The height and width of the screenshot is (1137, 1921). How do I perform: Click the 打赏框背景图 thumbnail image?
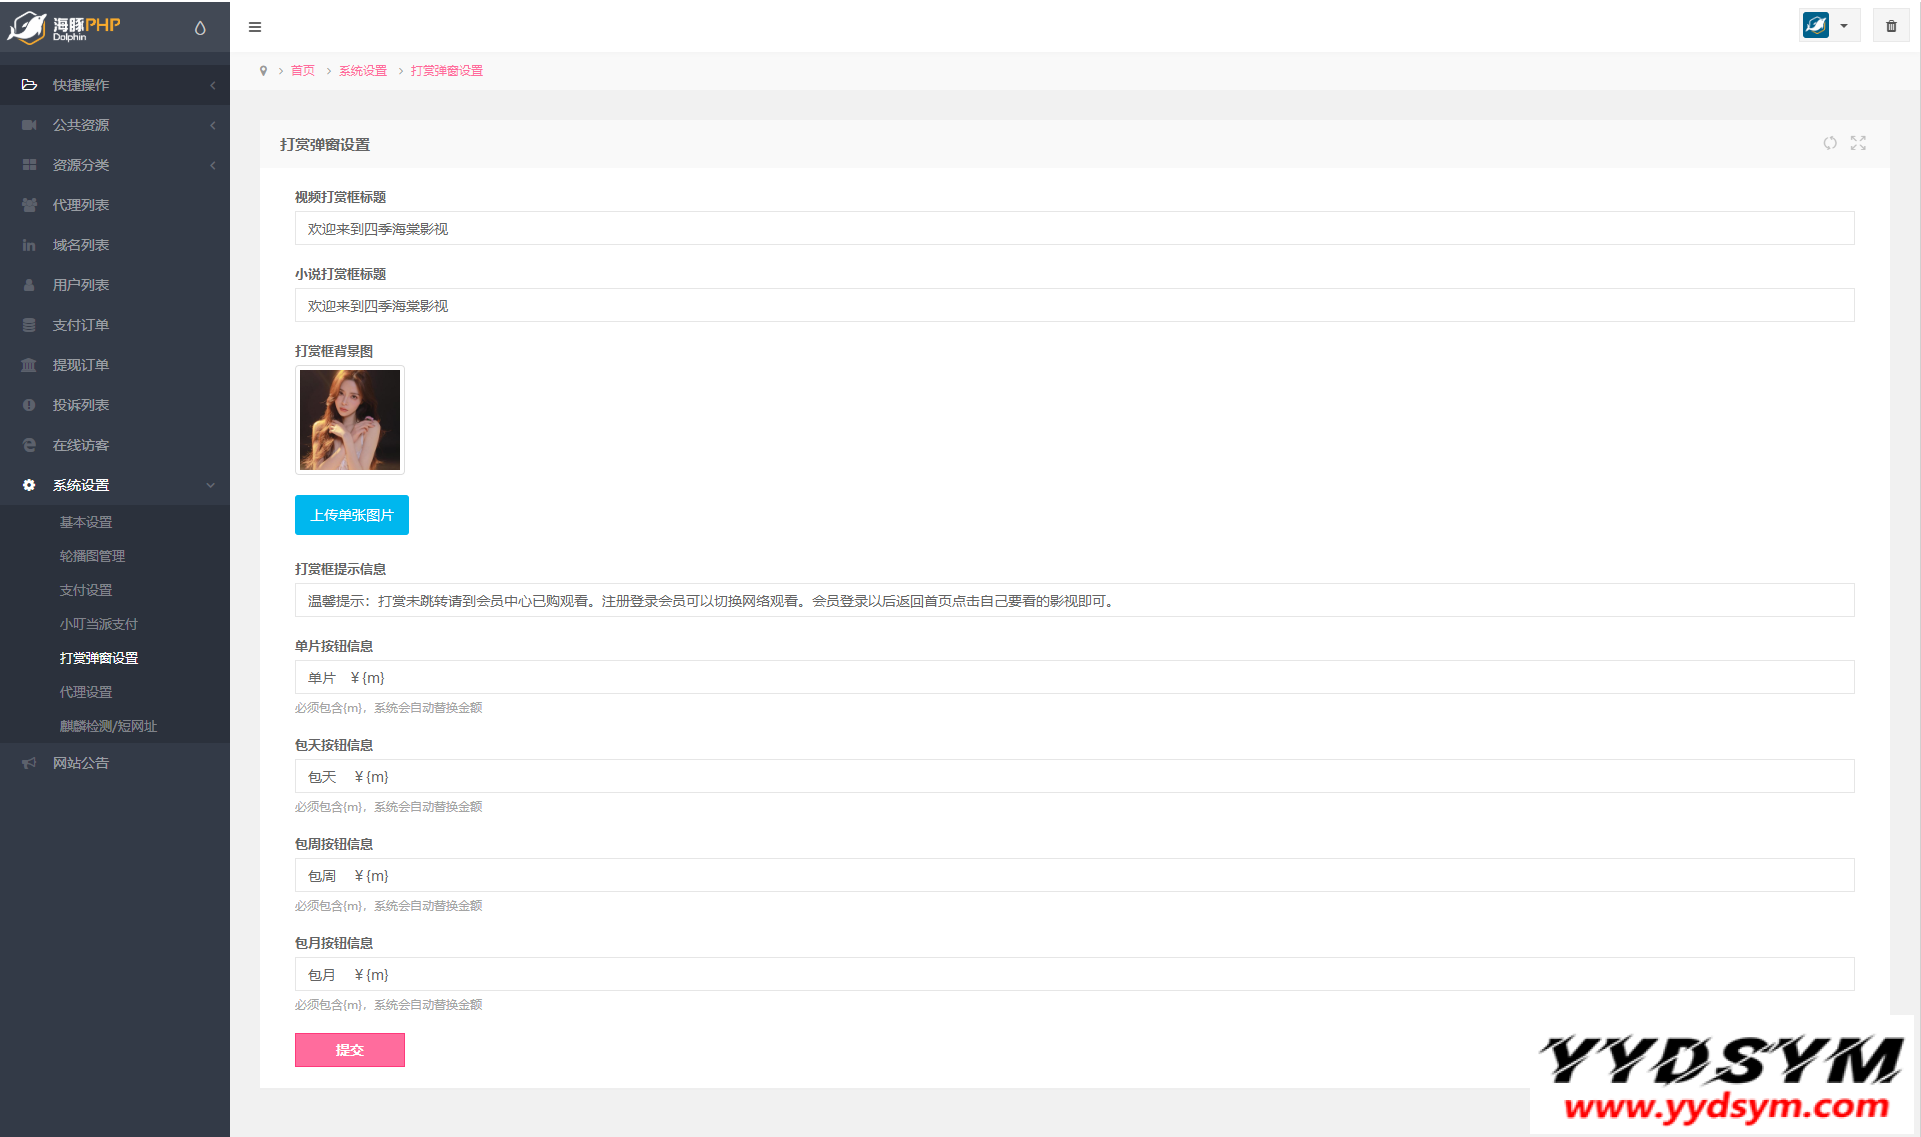(350, 420)
